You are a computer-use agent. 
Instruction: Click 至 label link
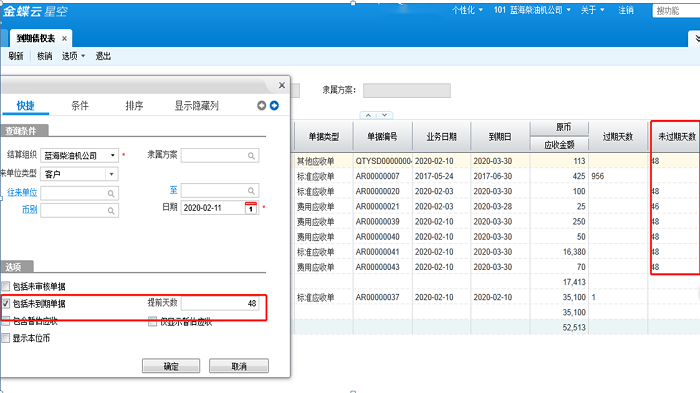[x=174, y=190]
